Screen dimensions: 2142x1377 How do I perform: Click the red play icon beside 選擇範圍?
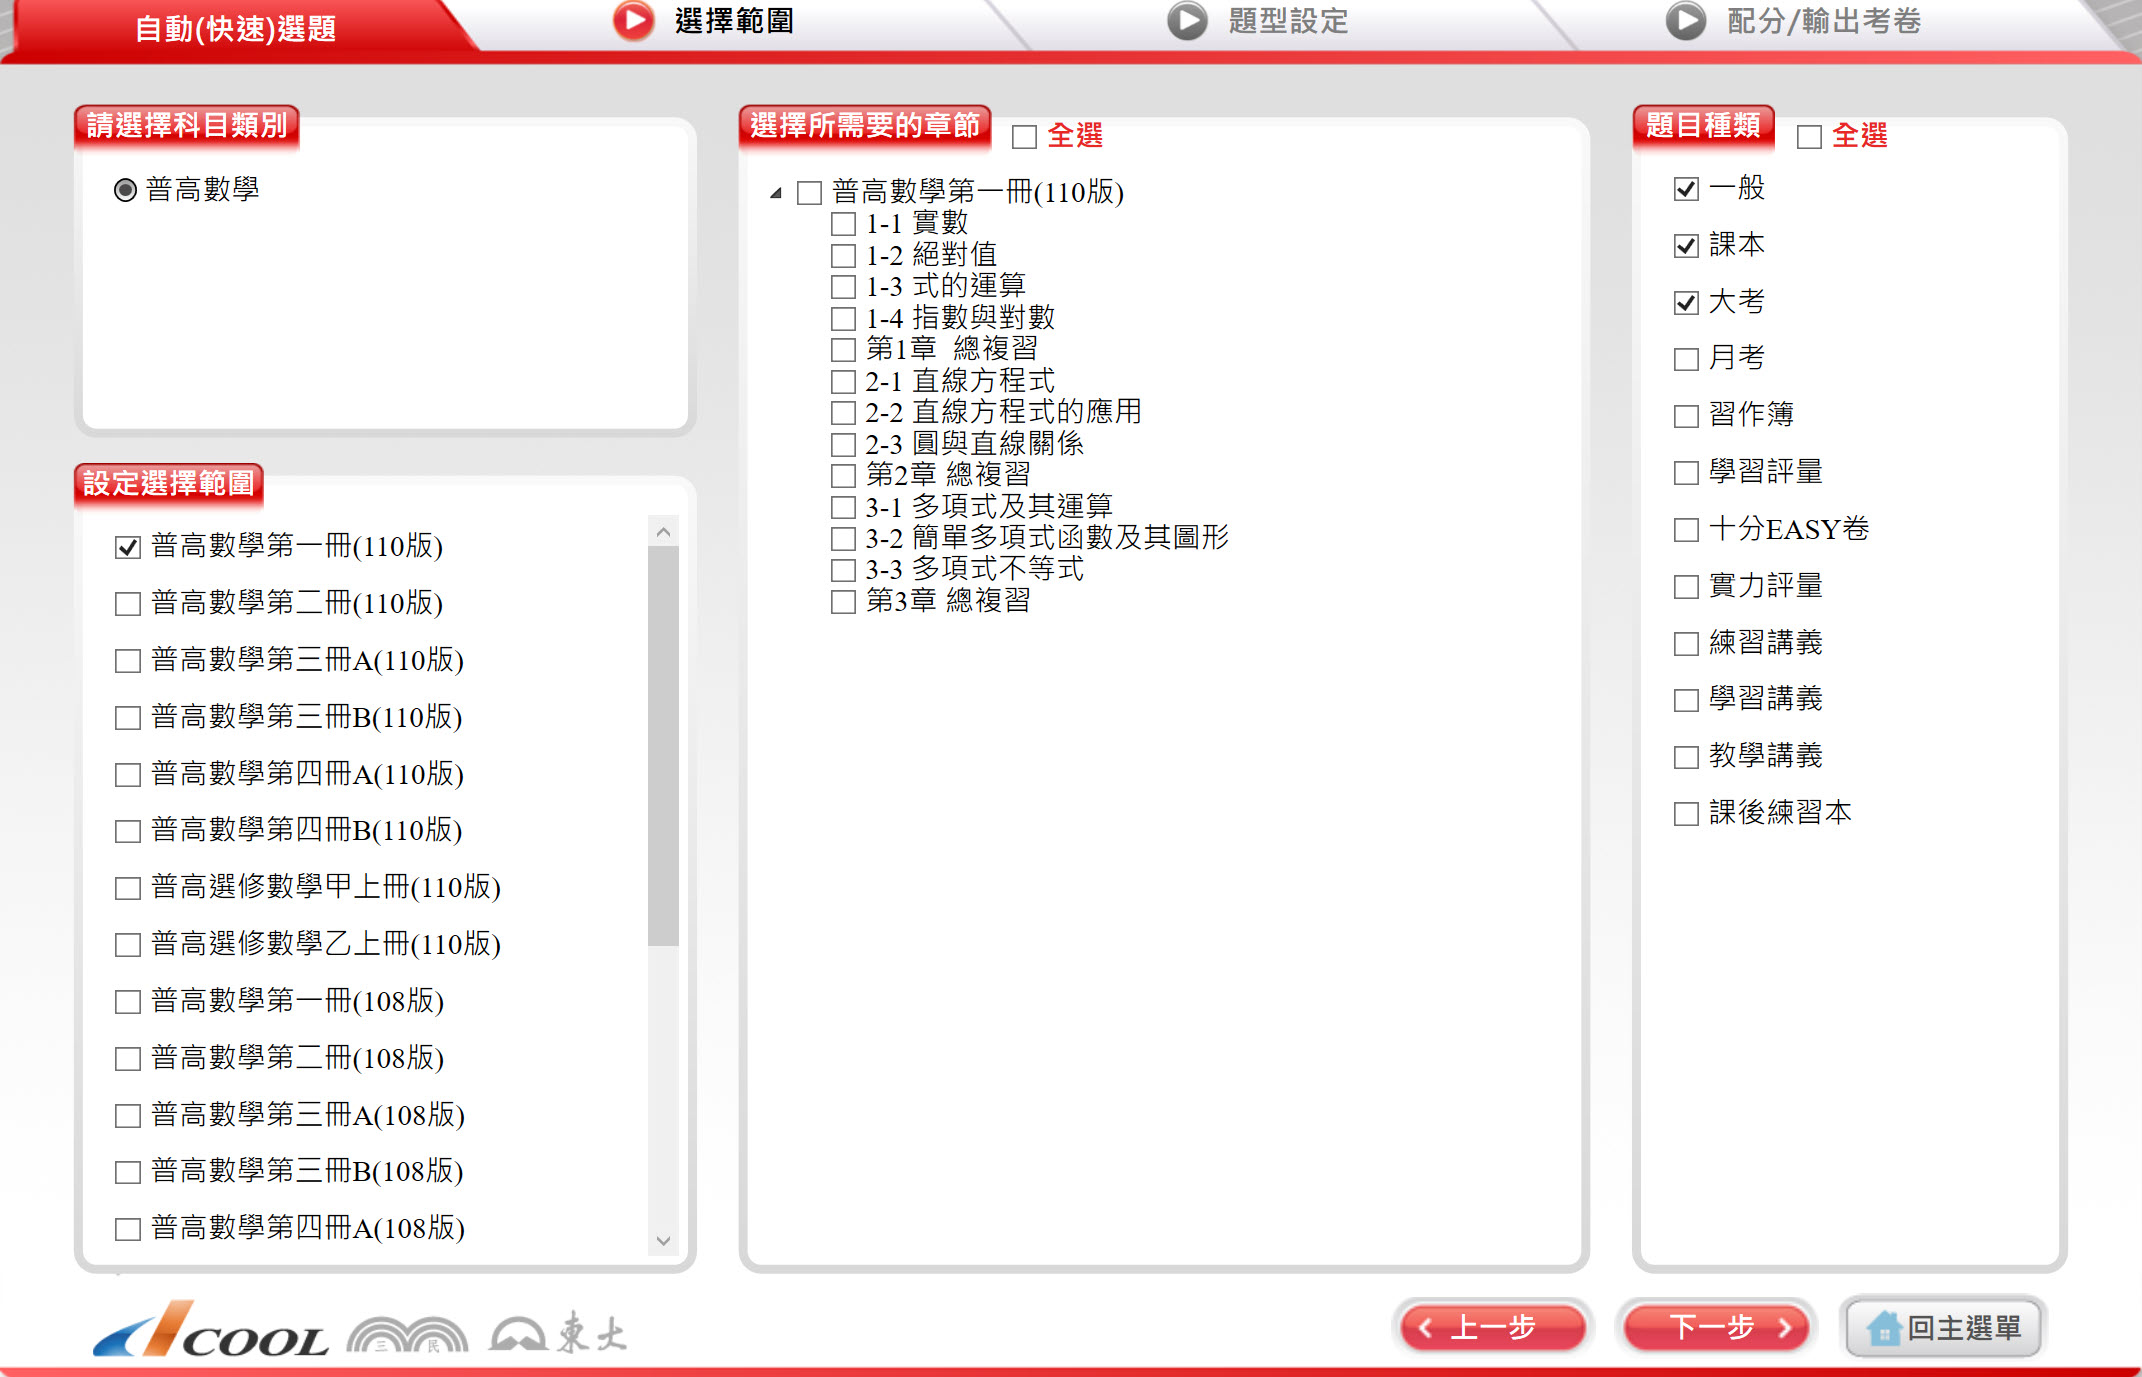[x=633, y=20]
